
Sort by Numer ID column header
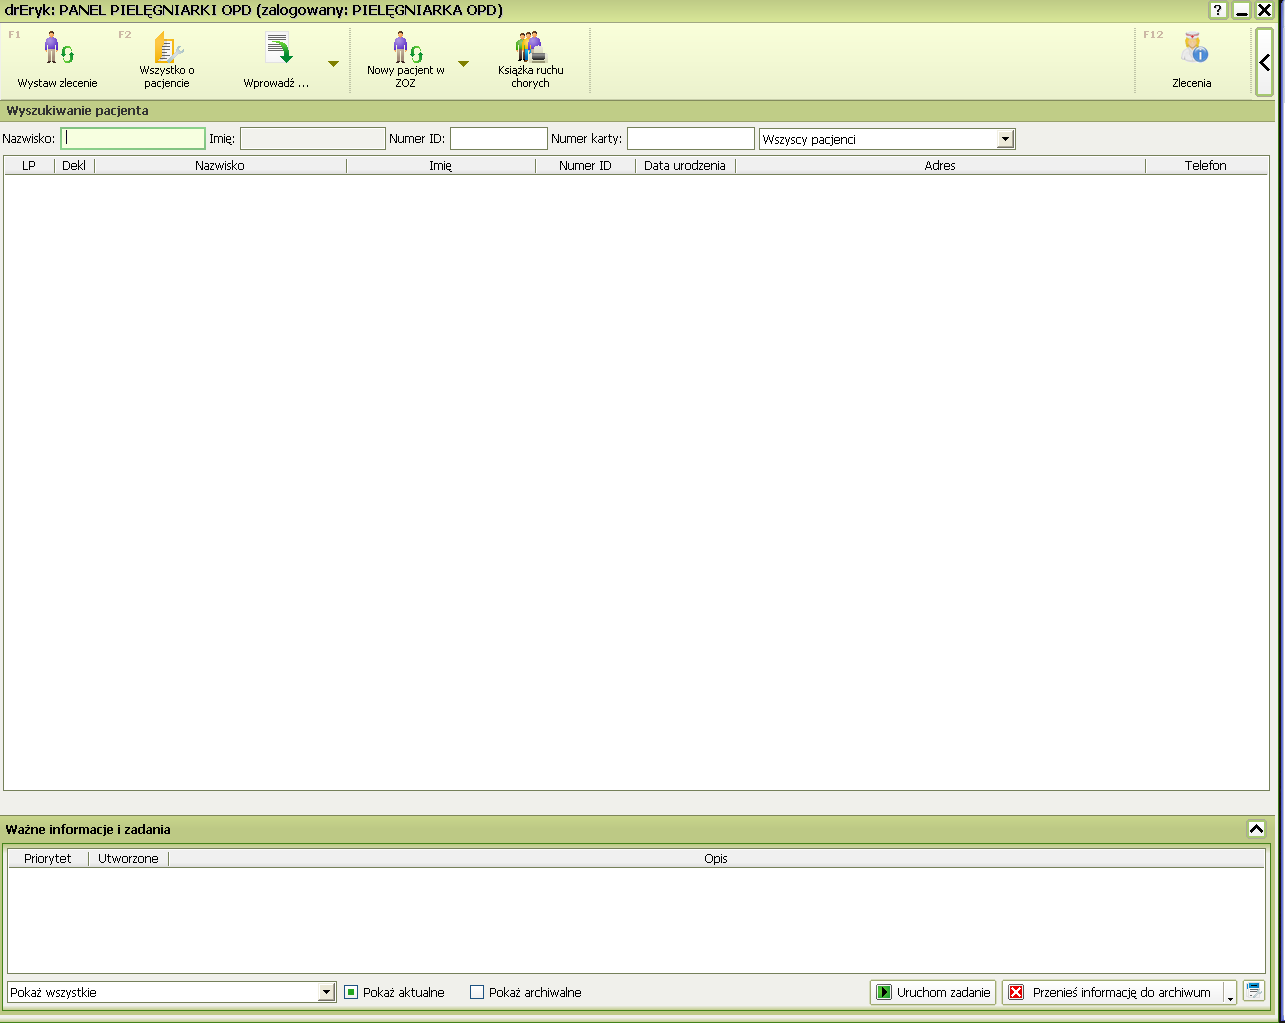[585, 166]
